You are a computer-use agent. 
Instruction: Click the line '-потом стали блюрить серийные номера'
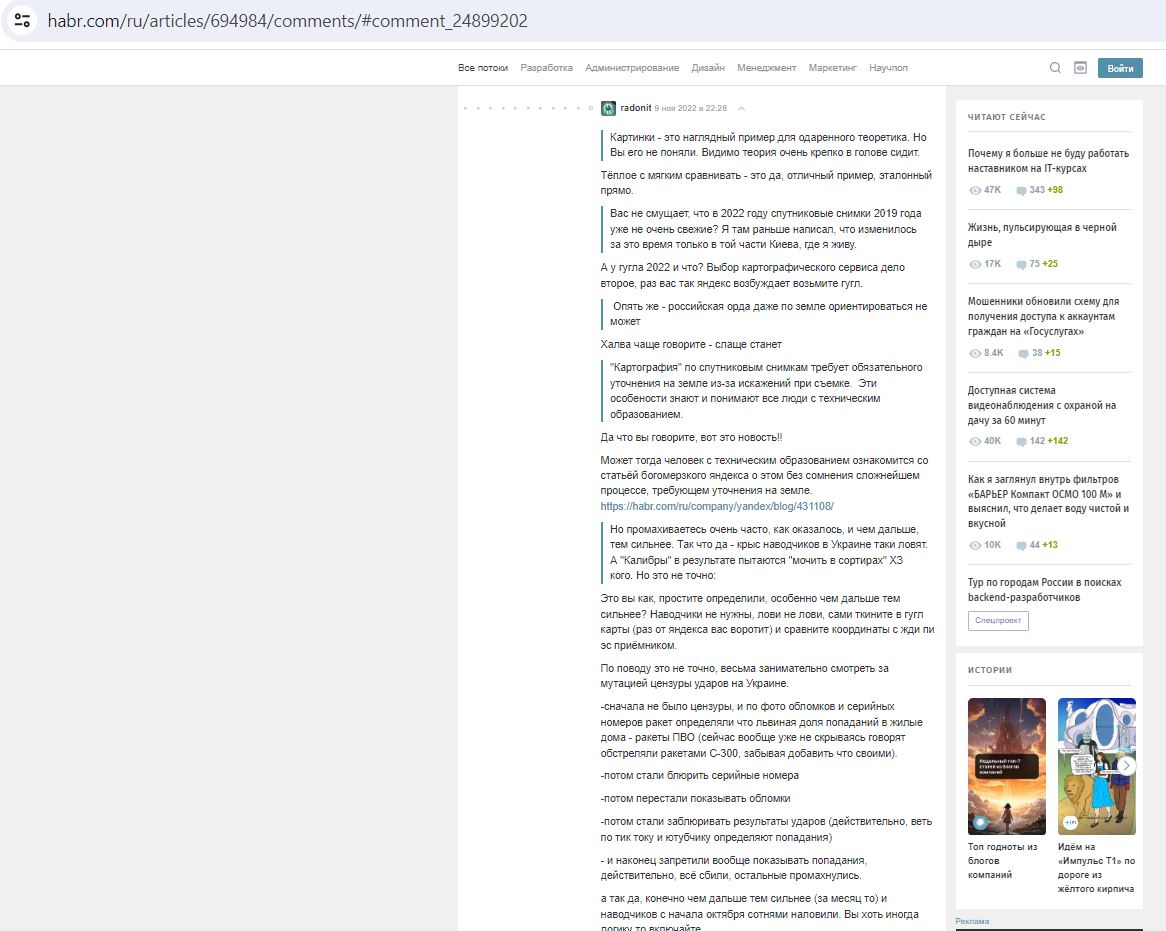pyautogui.click(x=700, y=776)
